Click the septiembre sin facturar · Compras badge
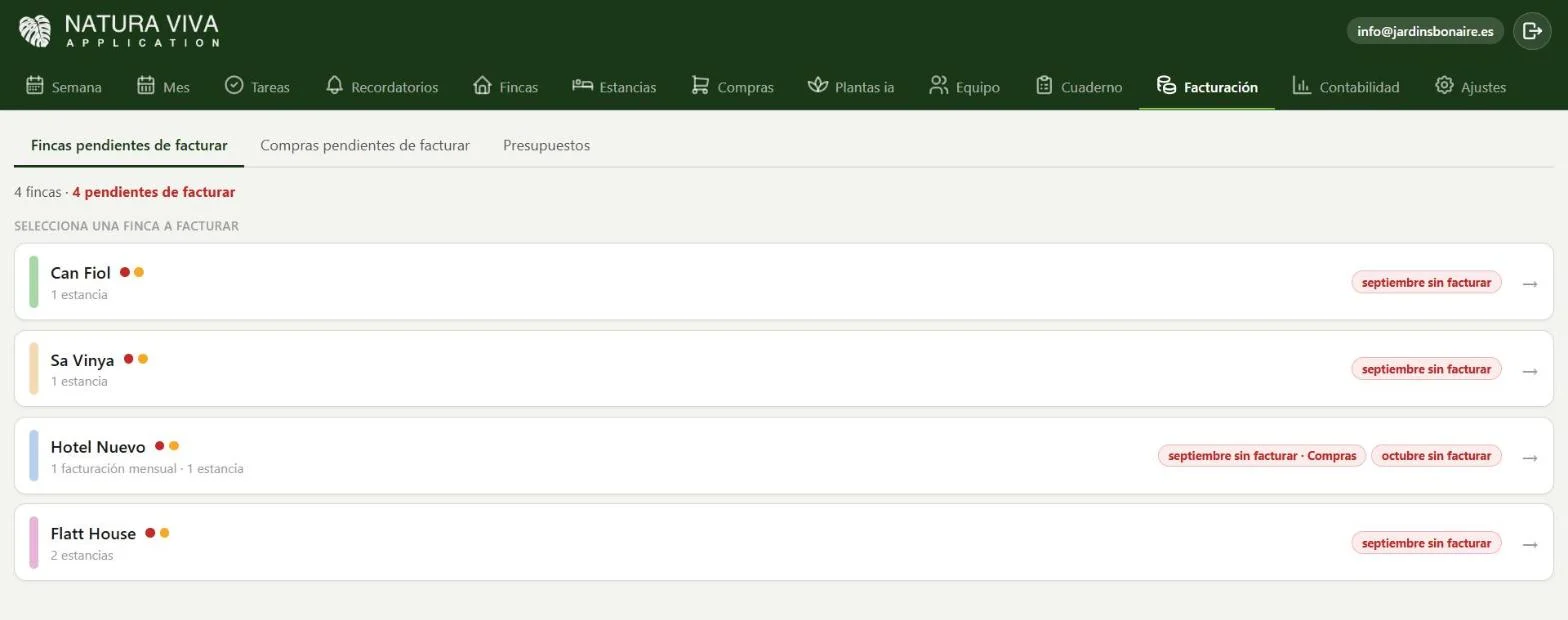Image resolution: width=1568 pixels, height=620 pixels. pos(1262,456)
